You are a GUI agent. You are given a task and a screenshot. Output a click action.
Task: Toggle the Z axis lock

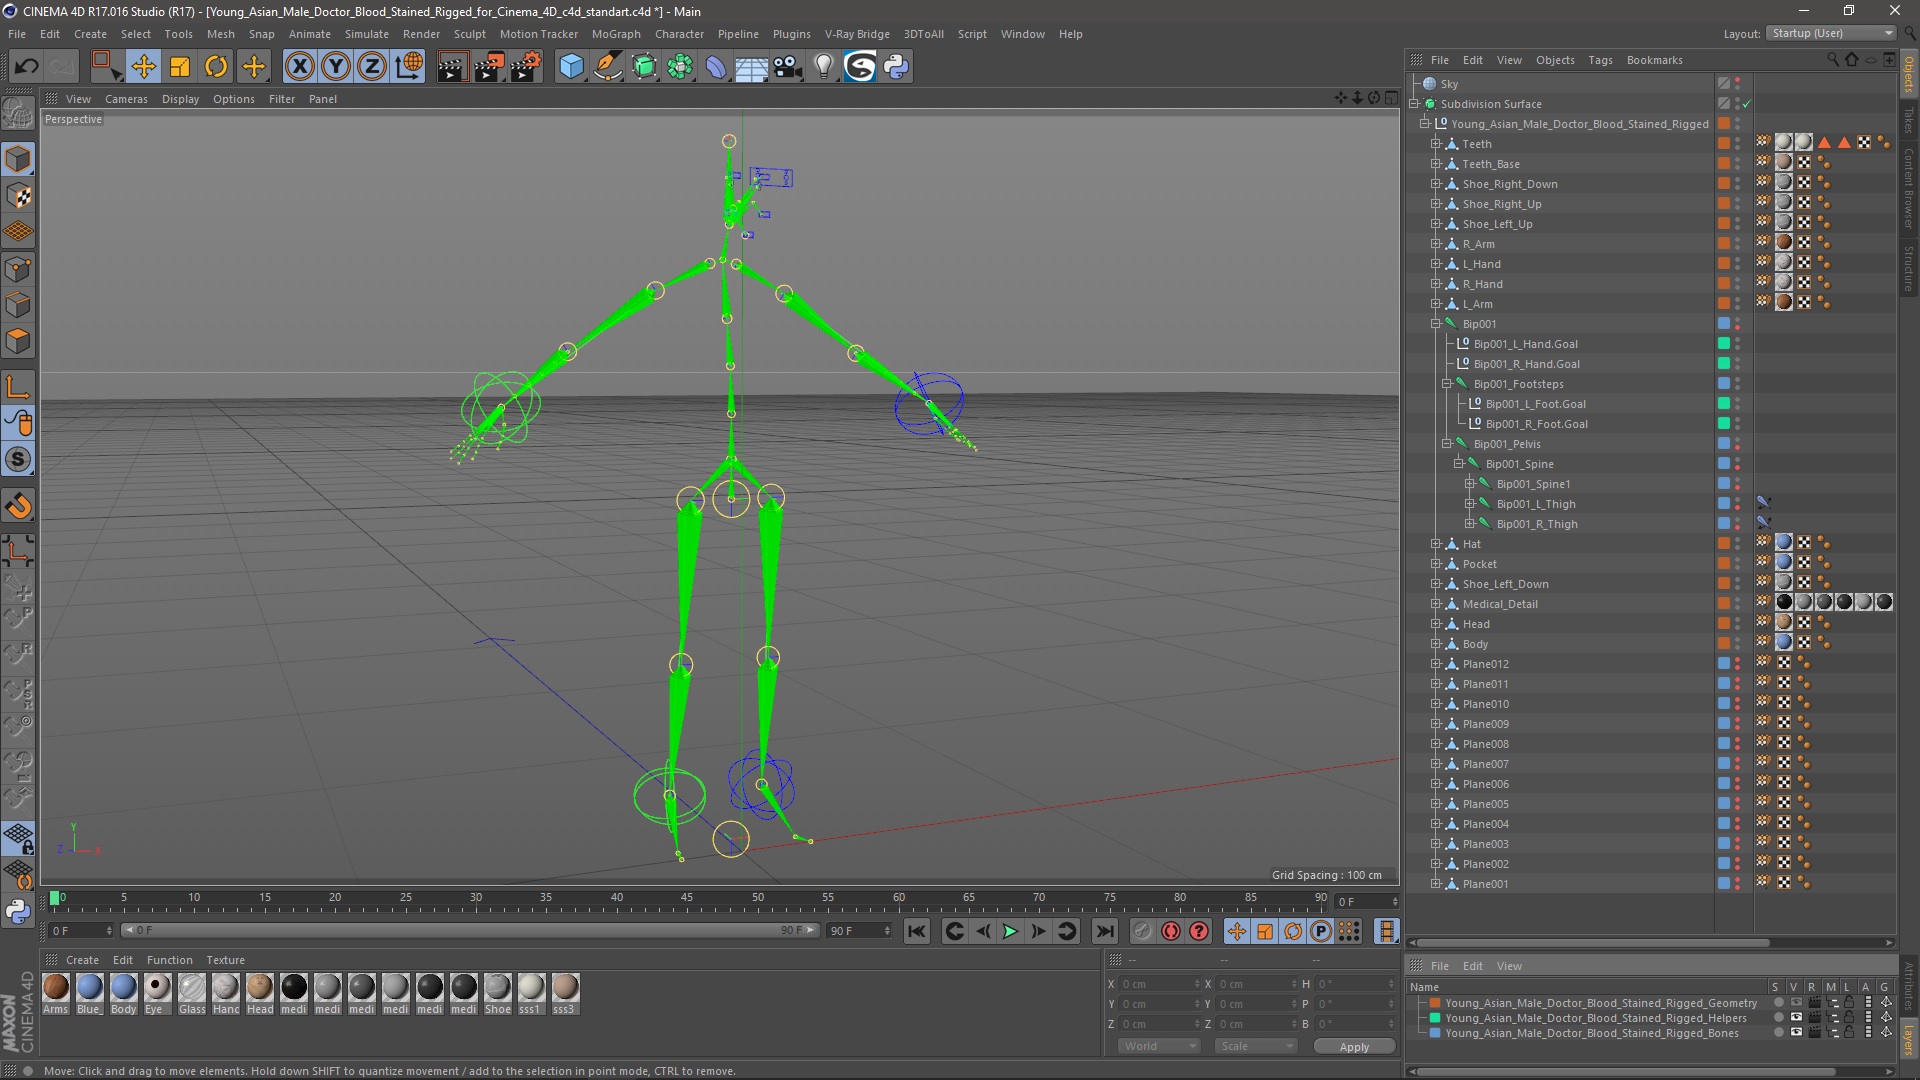coord(372,67)
